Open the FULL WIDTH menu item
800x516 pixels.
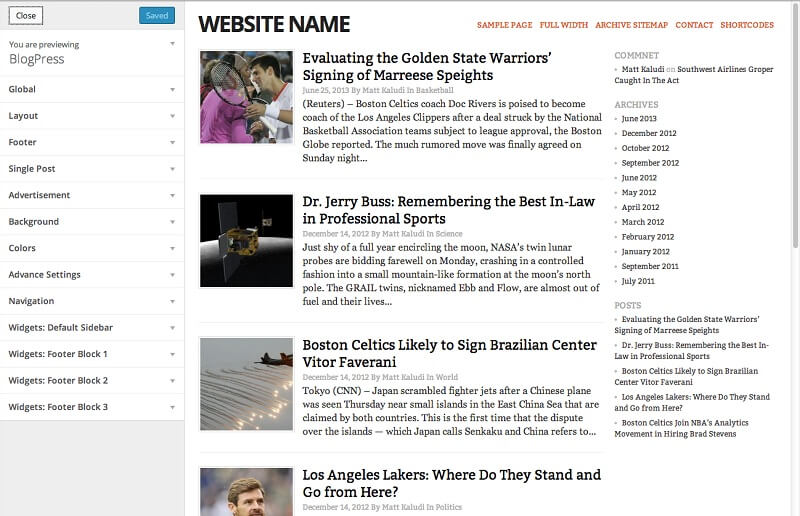pyautogui.click(x=563, y=25)
